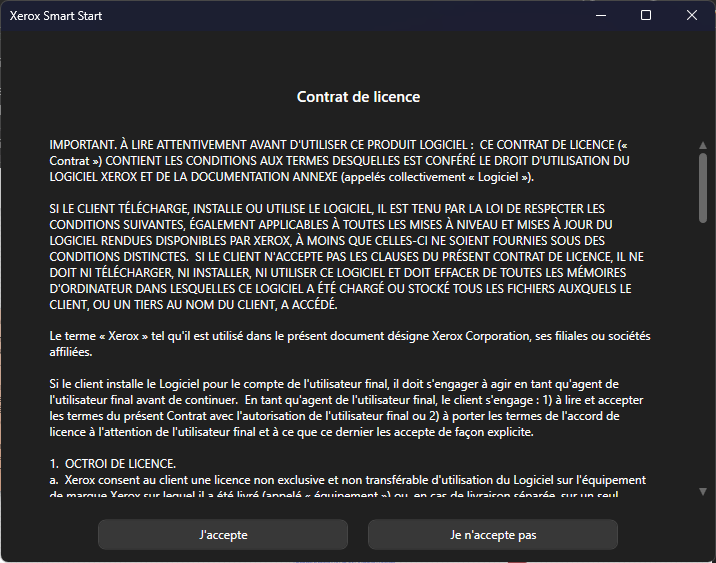
Task: Click the Xerox Smart Start title bar text
Action: click(56, 16)
